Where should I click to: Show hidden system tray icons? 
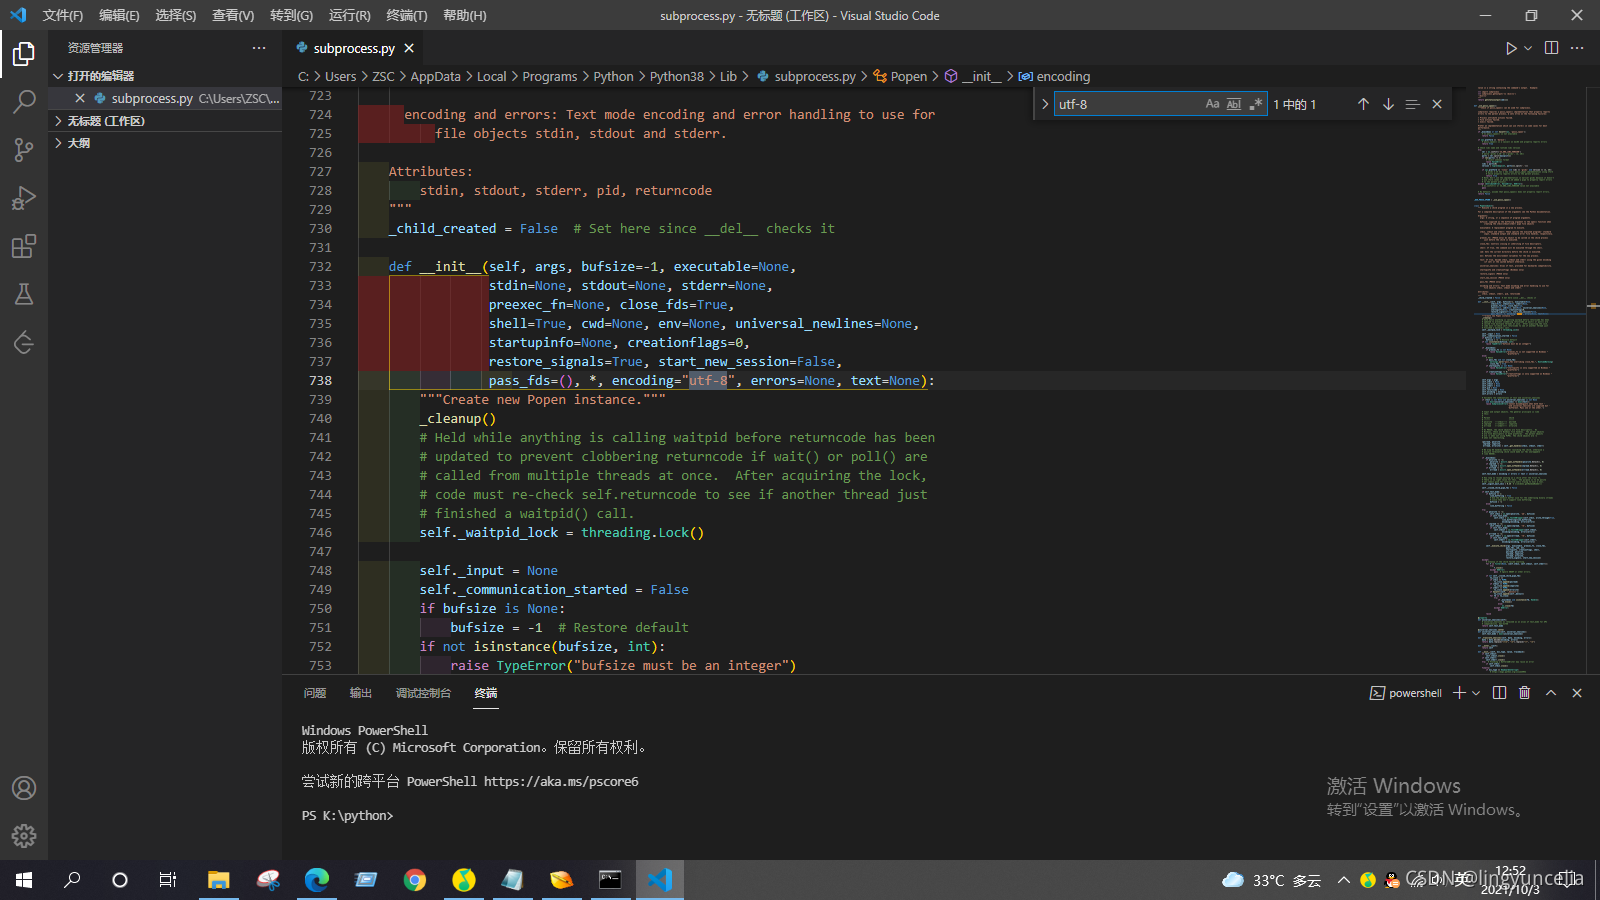pyautogui.click(x=1344, y=880)
